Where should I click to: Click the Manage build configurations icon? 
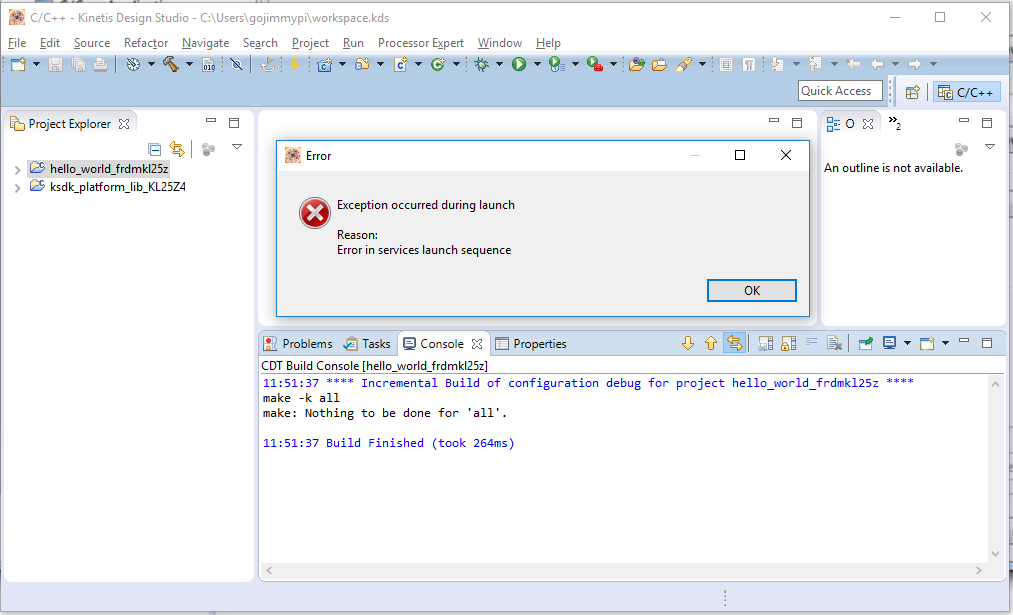(133, 64)
